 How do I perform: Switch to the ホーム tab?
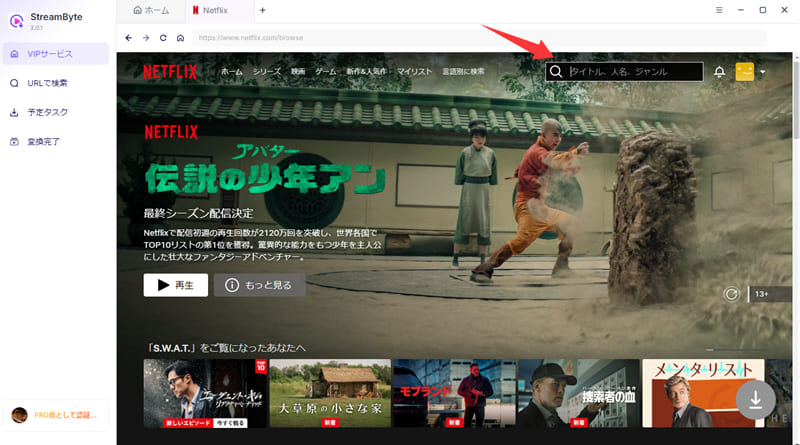[151, 10]
